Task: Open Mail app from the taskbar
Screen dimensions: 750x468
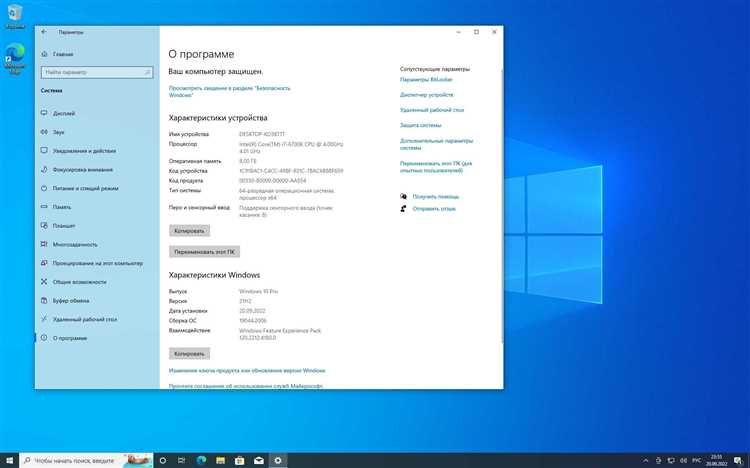Action: 259,460
